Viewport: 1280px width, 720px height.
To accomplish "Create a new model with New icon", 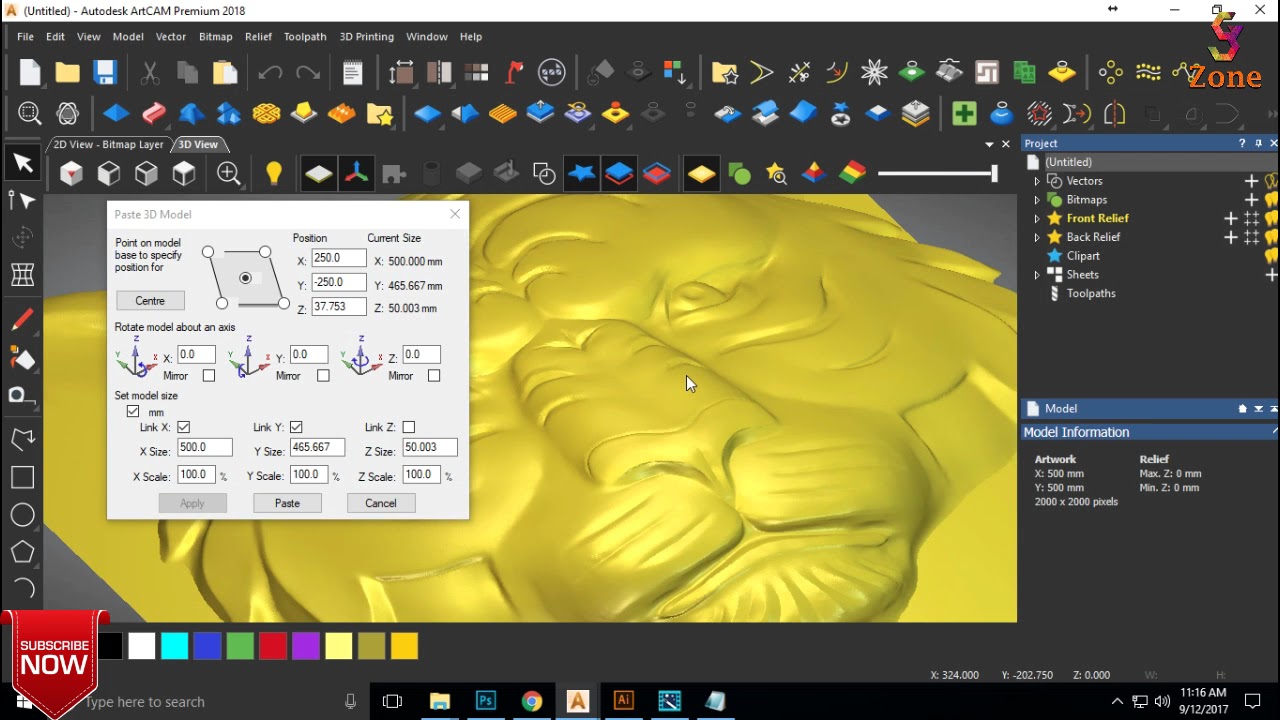I will pyautogui.click(x=30, y=72).
